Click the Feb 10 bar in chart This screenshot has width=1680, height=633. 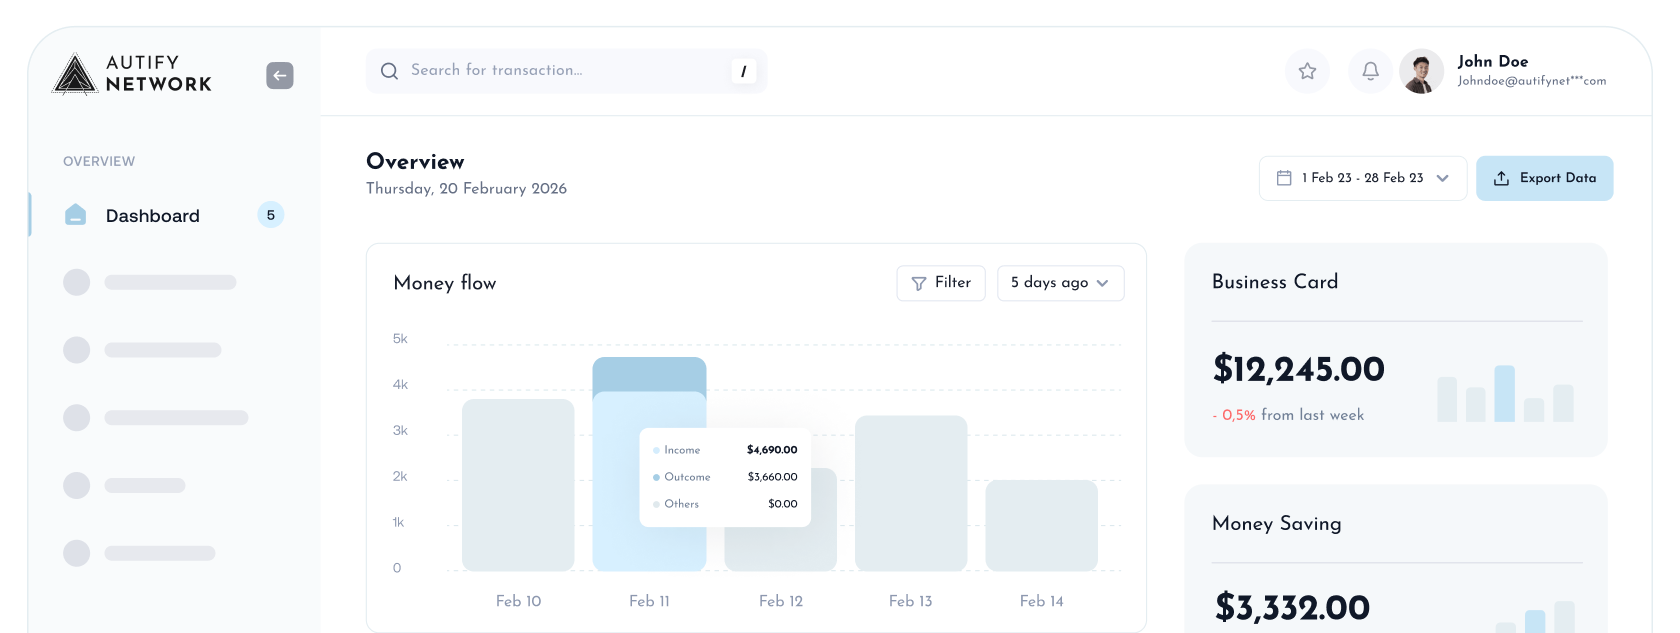518,485
